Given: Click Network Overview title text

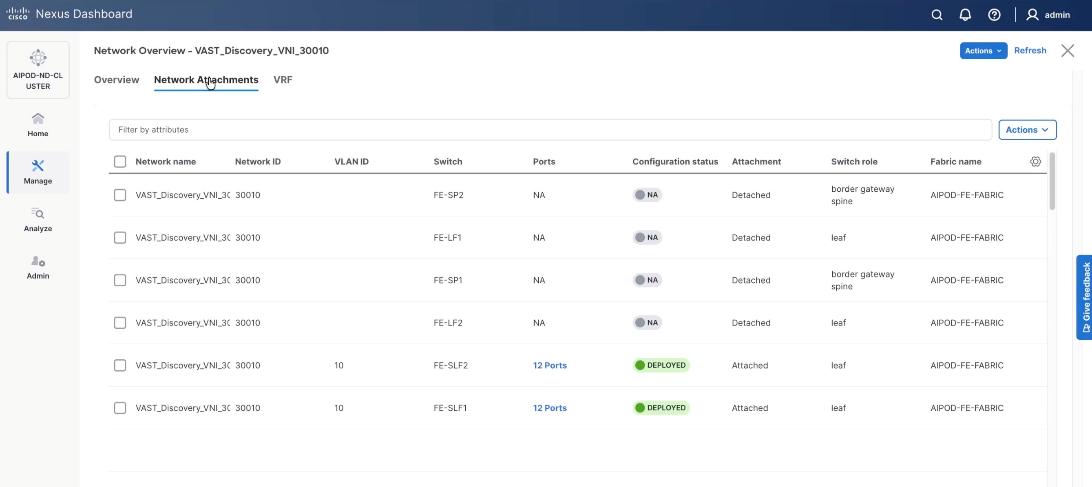Looking at the screenshot, I should pyautogui.click(x=211, y=51).
